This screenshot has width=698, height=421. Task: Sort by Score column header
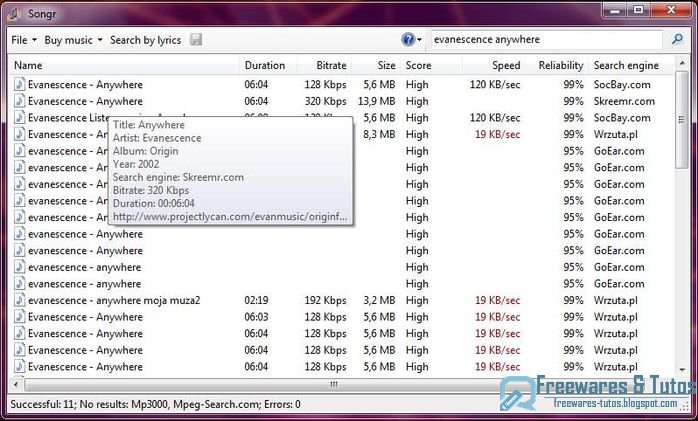(431, 65)
